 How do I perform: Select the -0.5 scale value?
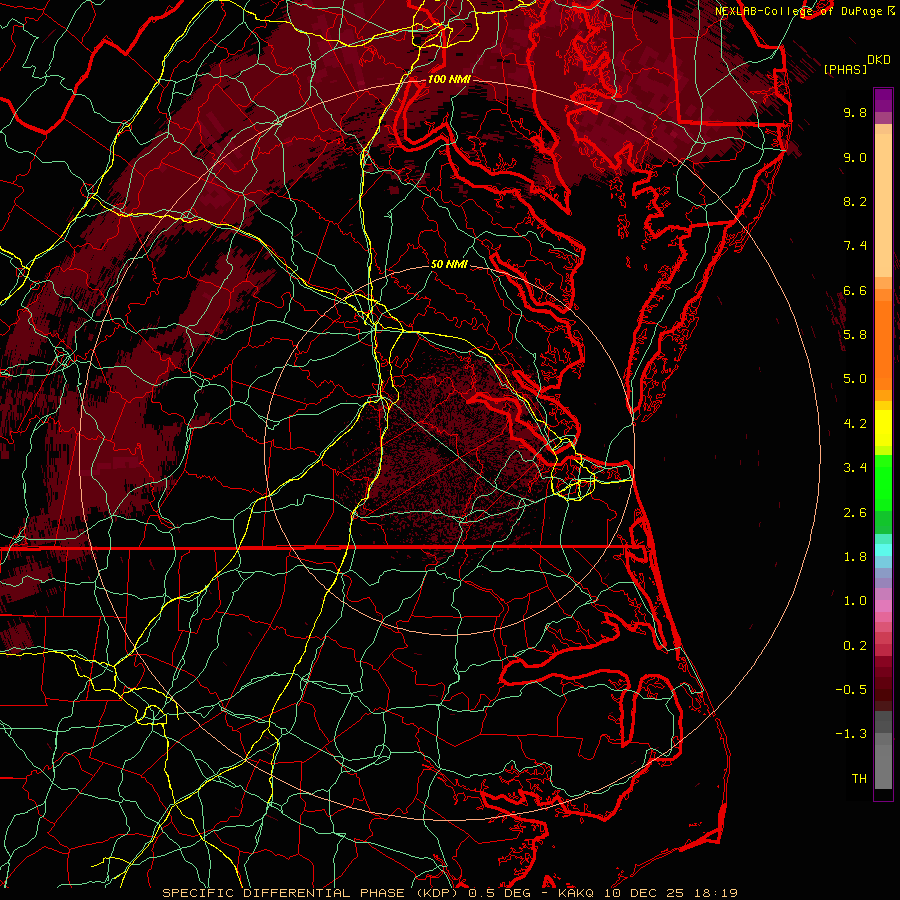(x=851, y=690)
